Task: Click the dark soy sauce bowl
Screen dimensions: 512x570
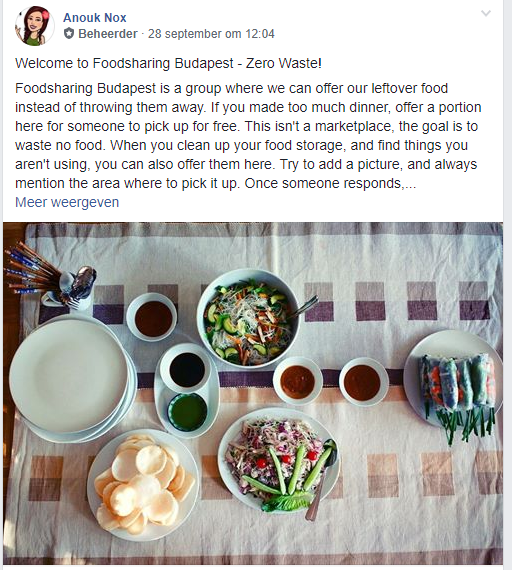Action: pyautogui.click(x=187, y=369)
